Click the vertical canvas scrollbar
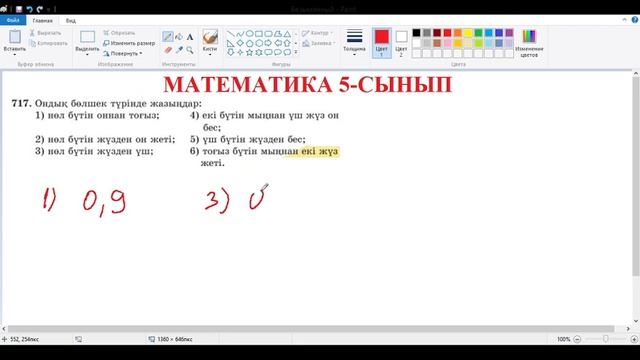 point(636,176)
